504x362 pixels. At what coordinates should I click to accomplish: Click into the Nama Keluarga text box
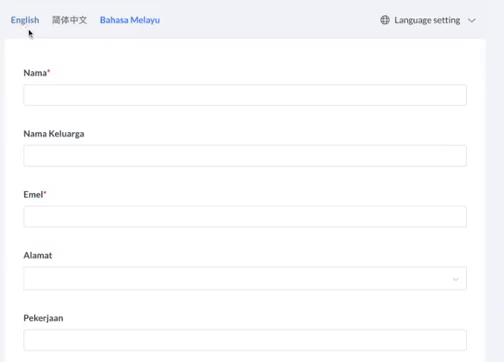[x=245, y=156]
